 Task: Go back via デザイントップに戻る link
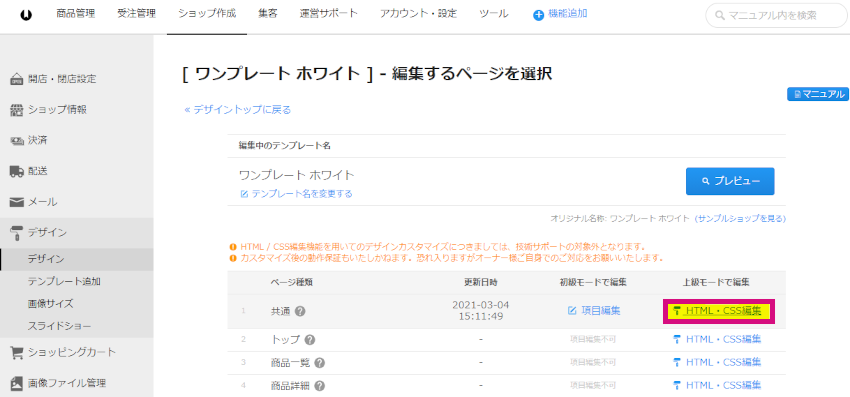237,110
